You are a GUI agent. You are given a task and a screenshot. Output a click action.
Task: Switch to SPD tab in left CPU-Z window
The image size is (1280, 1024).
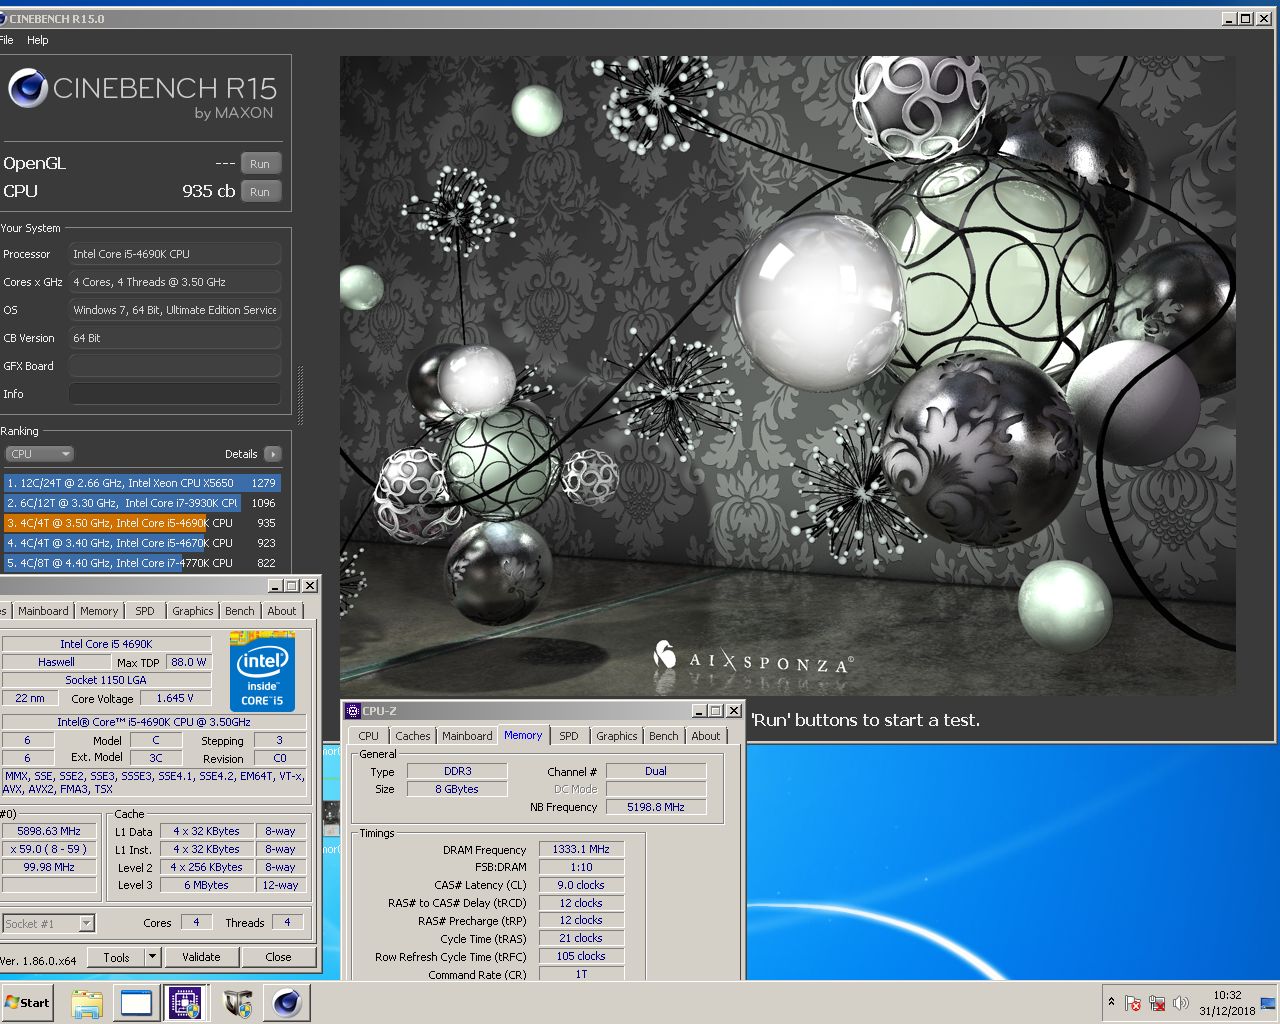tap(145, 611)
